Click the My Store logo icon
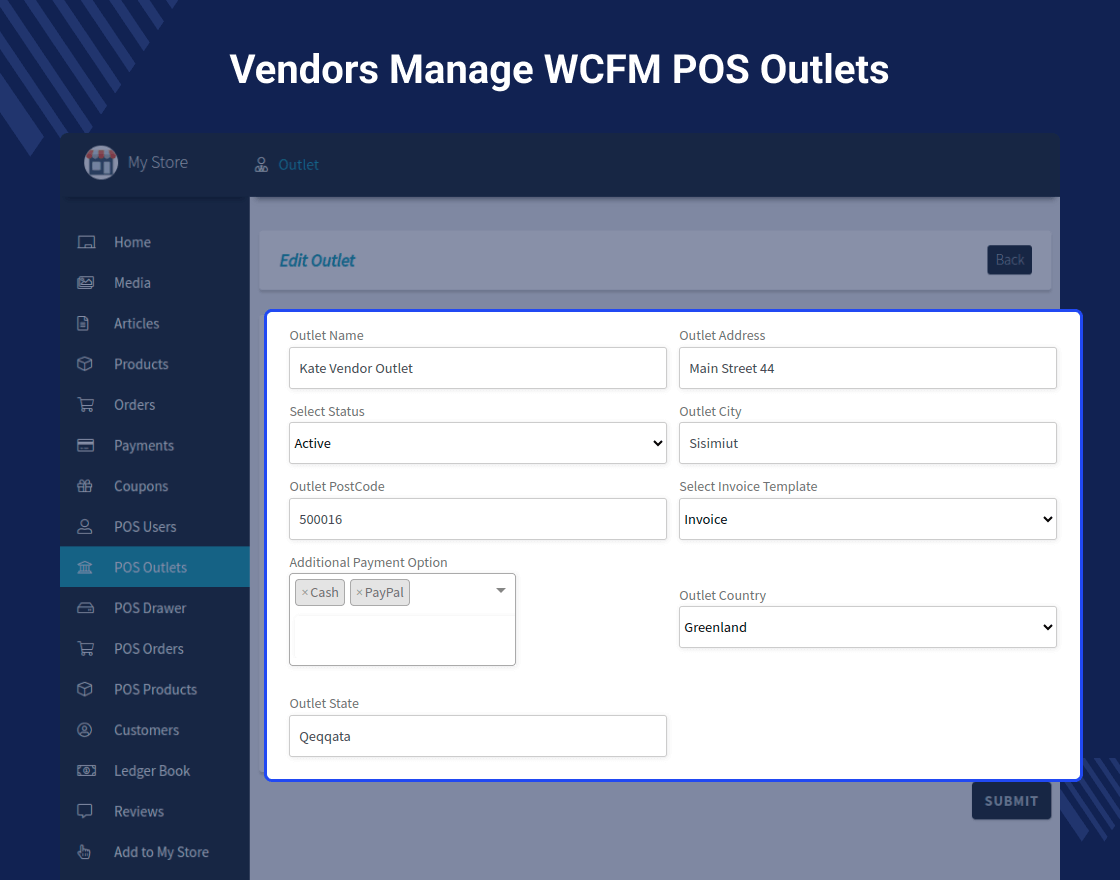This screenshot has height=880, width=1120. coord(100,162)
